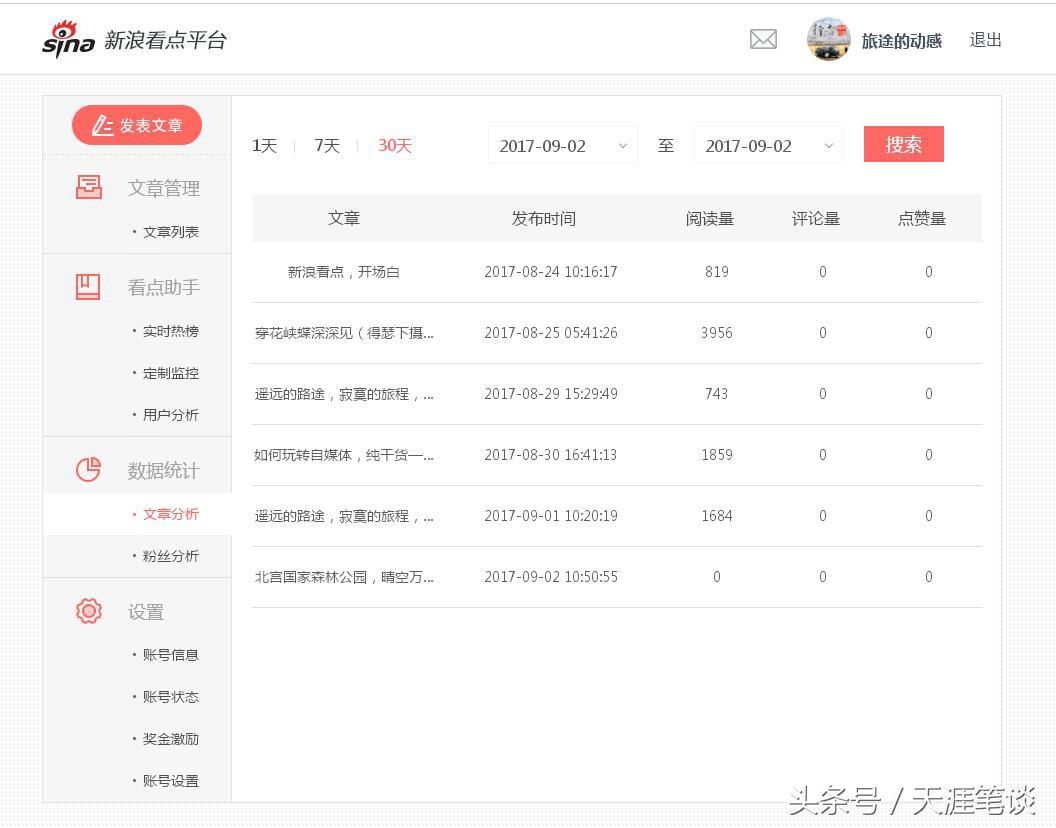Click the 文章管理 inbox icon
The width and height of the screenshot is (1056, 828).
pyautogui.click(x=88, y=187)
